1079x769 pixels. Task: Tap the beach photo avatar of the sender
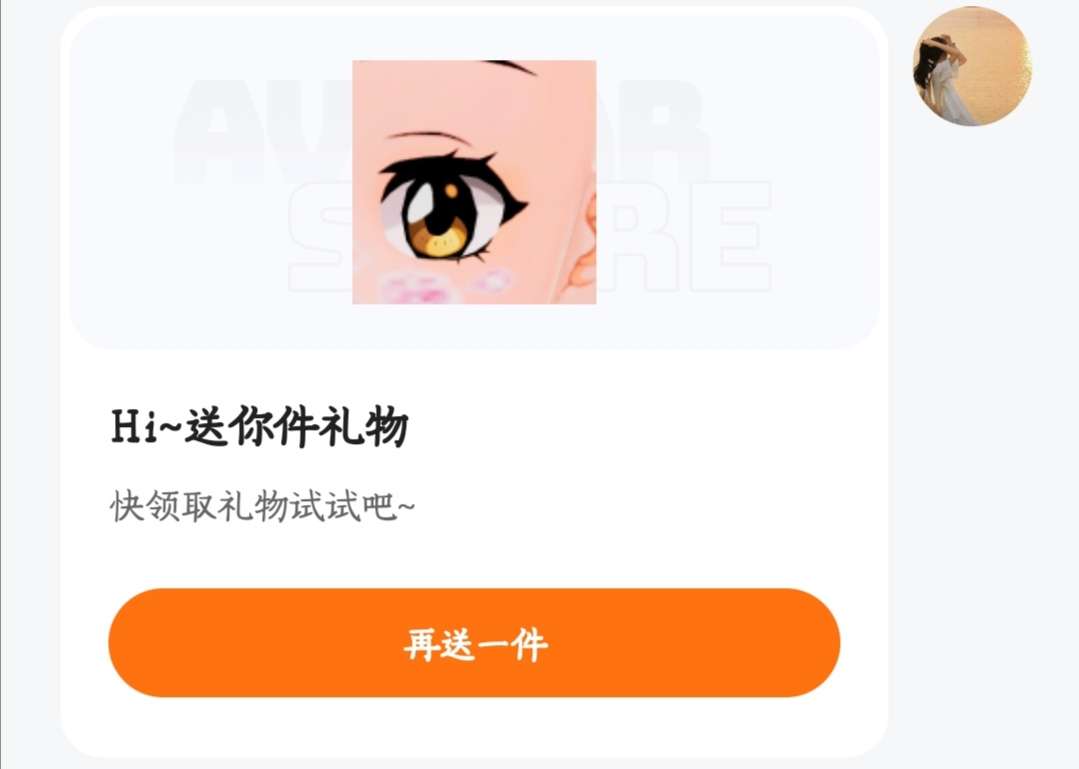972,66
